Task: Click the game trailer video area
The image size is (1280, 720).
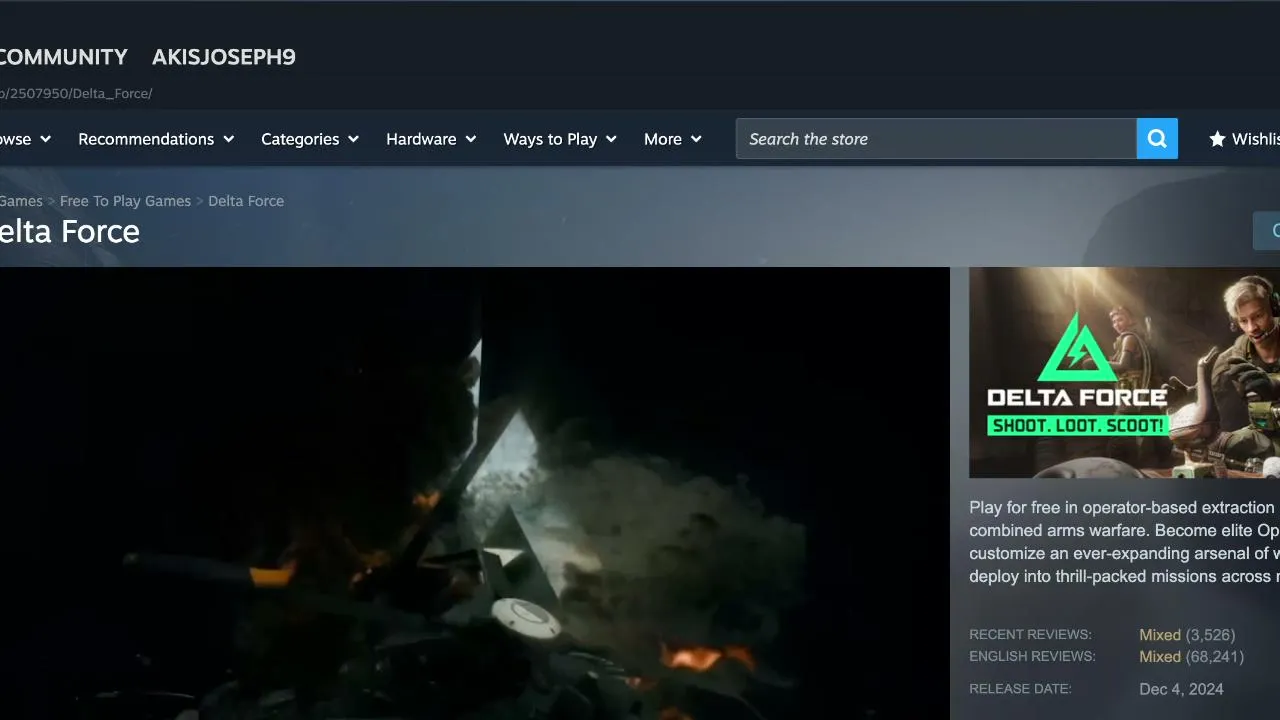Action: (x=474, y=493)
